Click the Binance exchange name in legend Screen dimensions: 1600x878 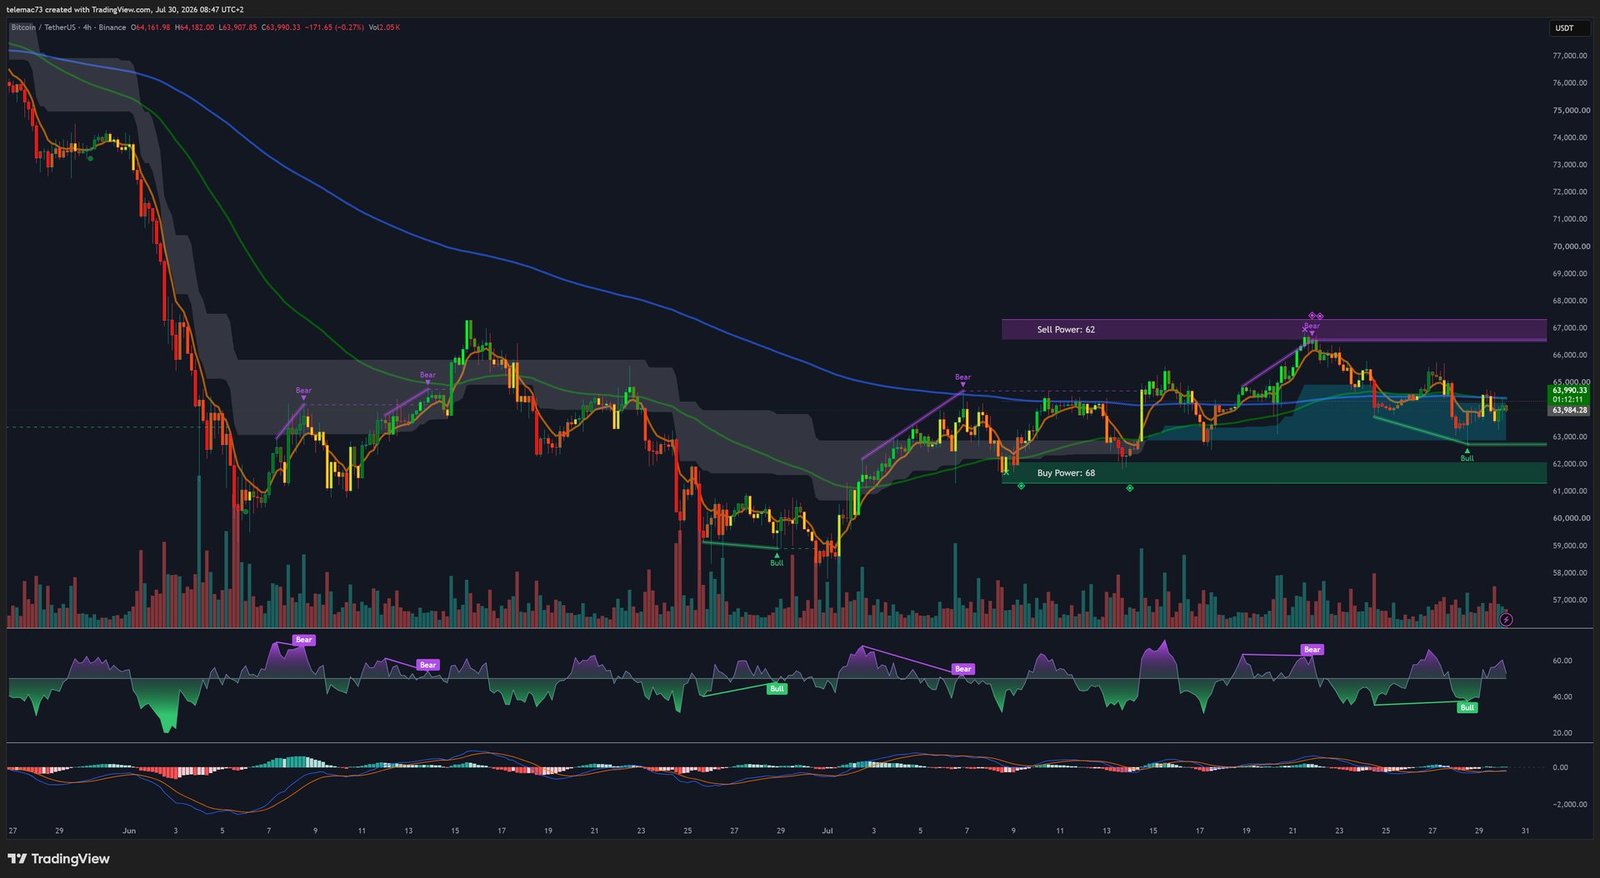pos(112,27)
